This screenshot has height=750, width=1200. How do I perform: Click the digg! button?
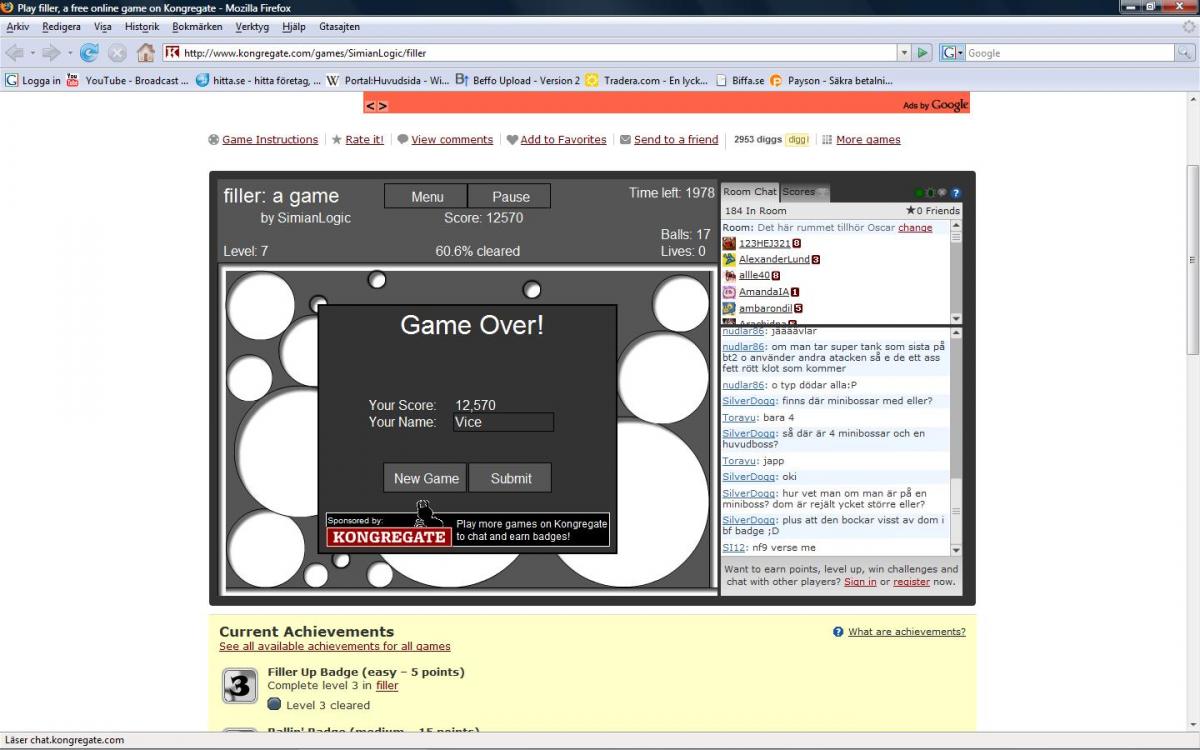coord(797,140)
